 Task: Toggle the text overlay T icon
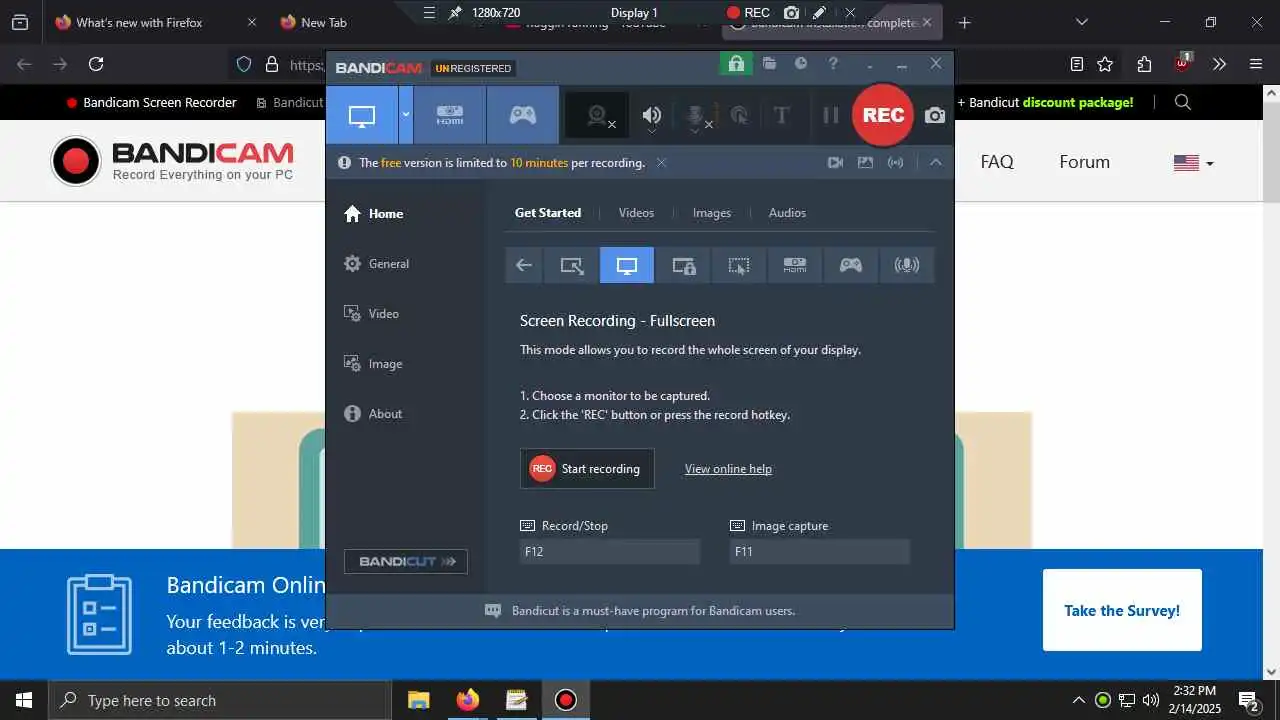(x=782, y=115)
